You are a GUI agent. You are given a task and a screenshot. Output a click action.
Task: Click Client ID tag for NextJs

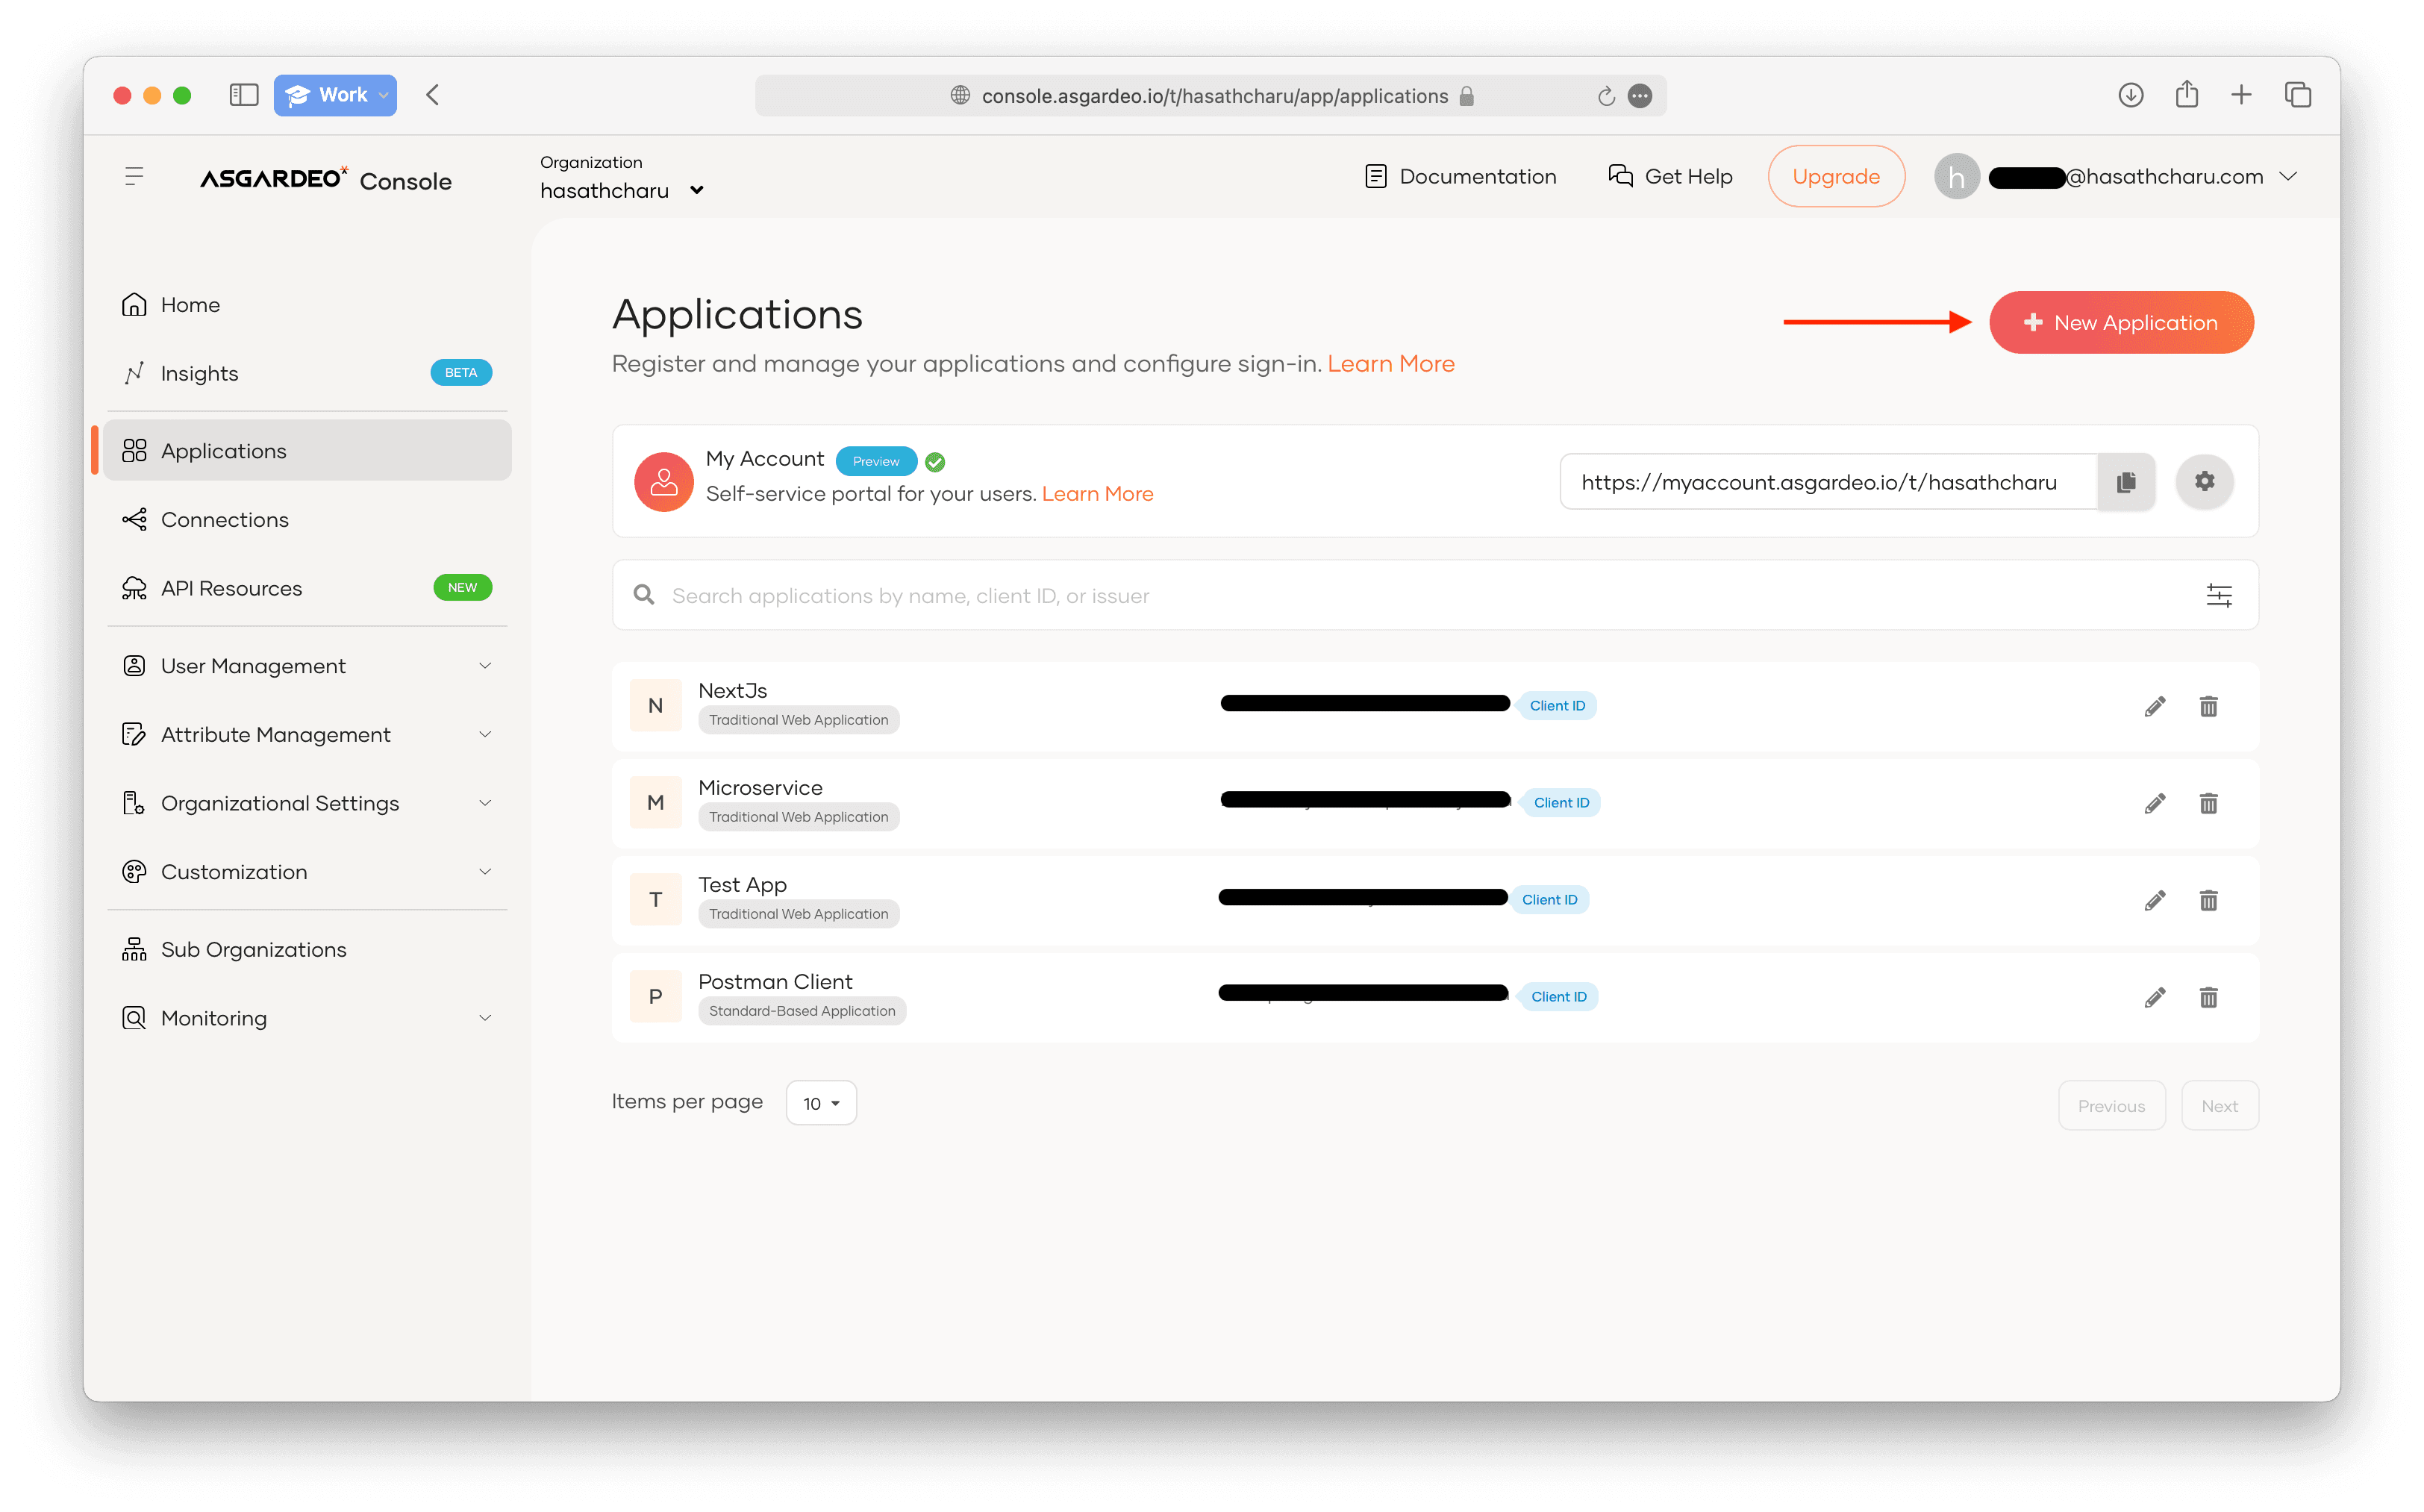coord(1557,706)
